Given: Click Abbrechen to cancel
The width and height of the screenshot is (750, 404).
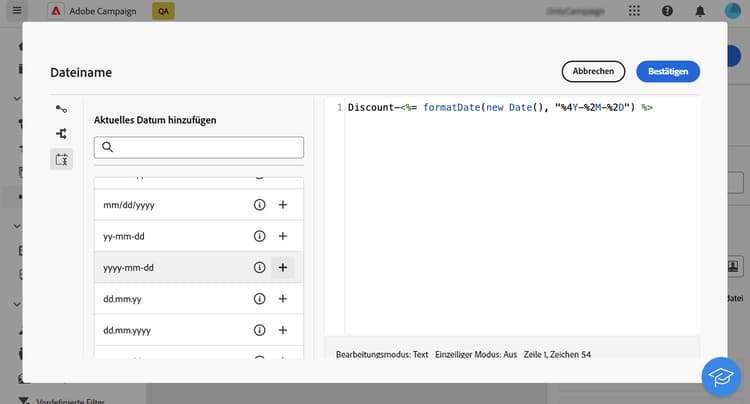Looking at the screenshot, I should pyautogui.click(x=593, y=71).
